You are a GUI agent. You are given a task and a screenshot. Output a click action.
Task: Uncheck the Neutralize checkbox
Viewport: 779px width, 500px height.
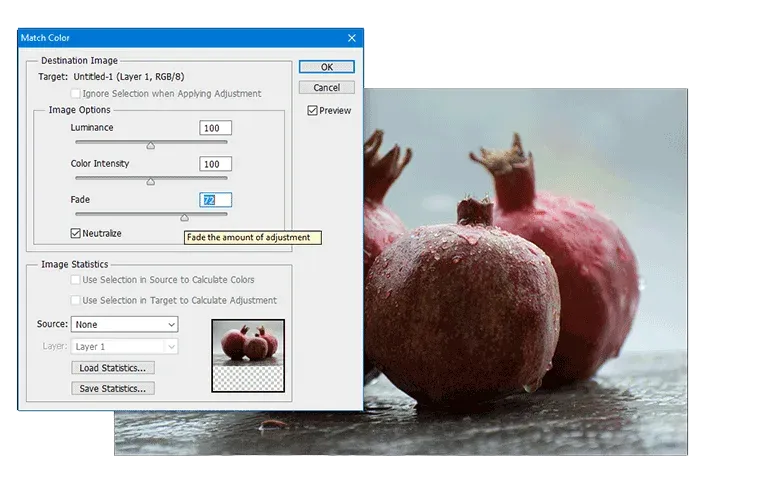click(76, 233)
